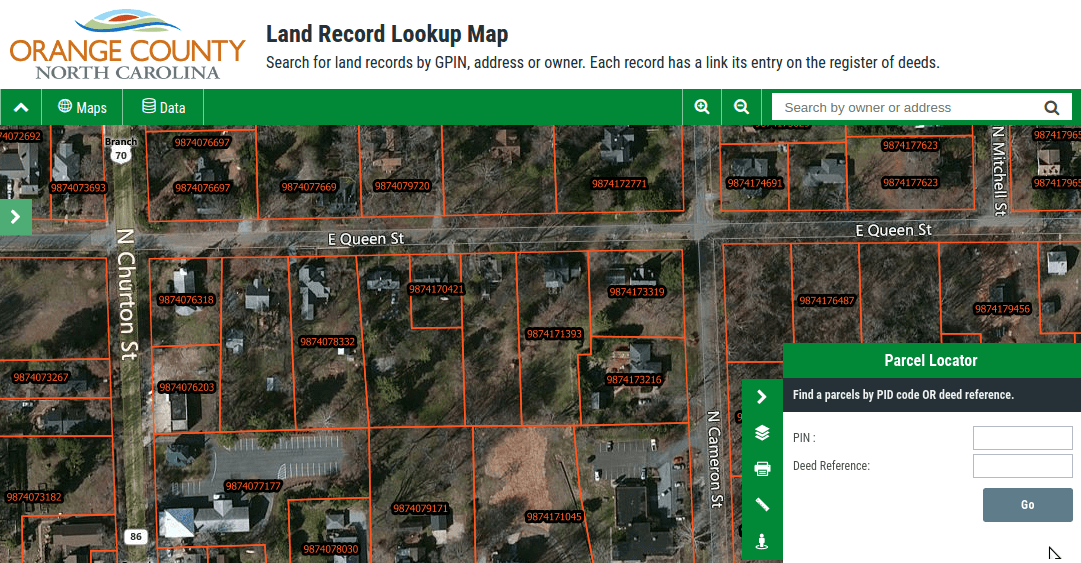Open the Maps menu
Image resolution: width=1081 pixels, height=563 pixels.
tap(82, 108)
